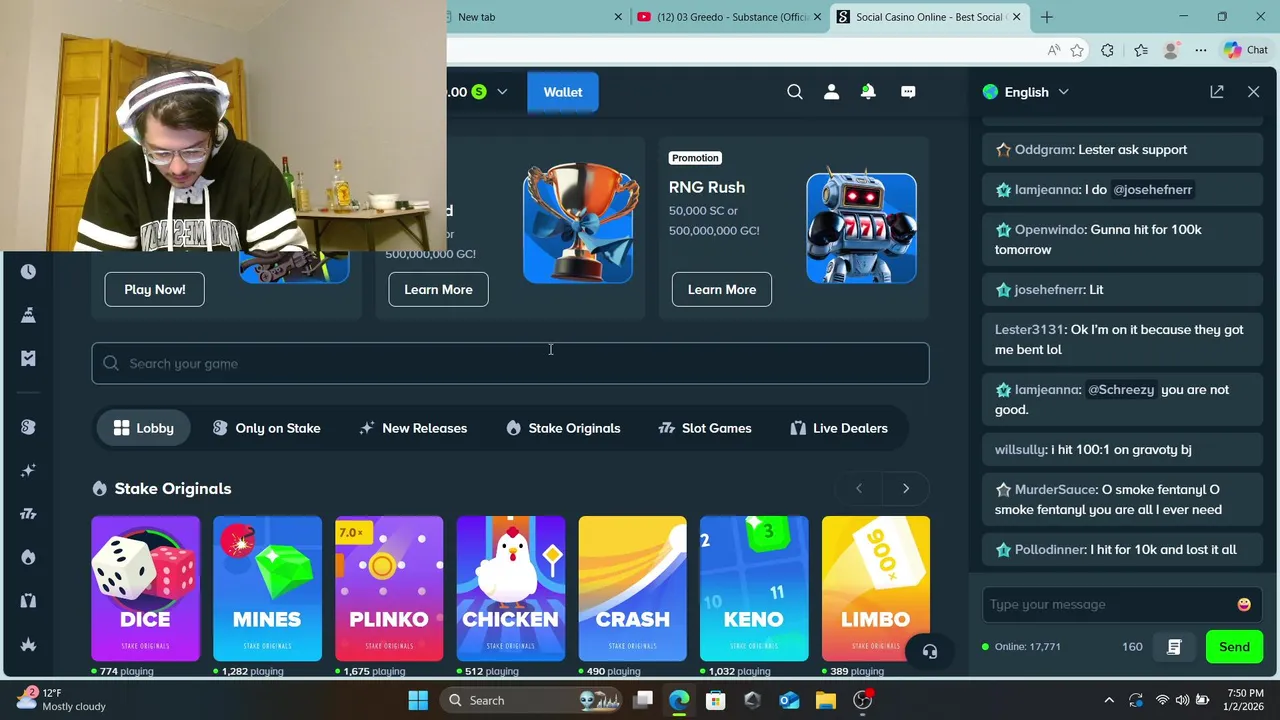Screen dimensions: 1280x720
Task: Open the Limbo game thumbnail
Action: pyautogui.click(x=876, y=588)
